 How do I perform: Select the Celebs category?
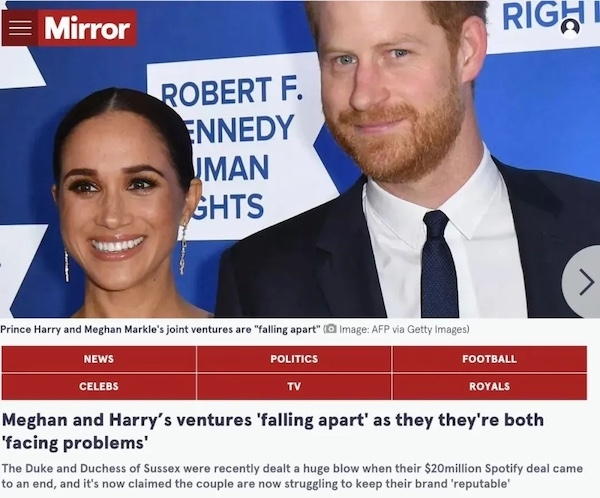(99, 386)
